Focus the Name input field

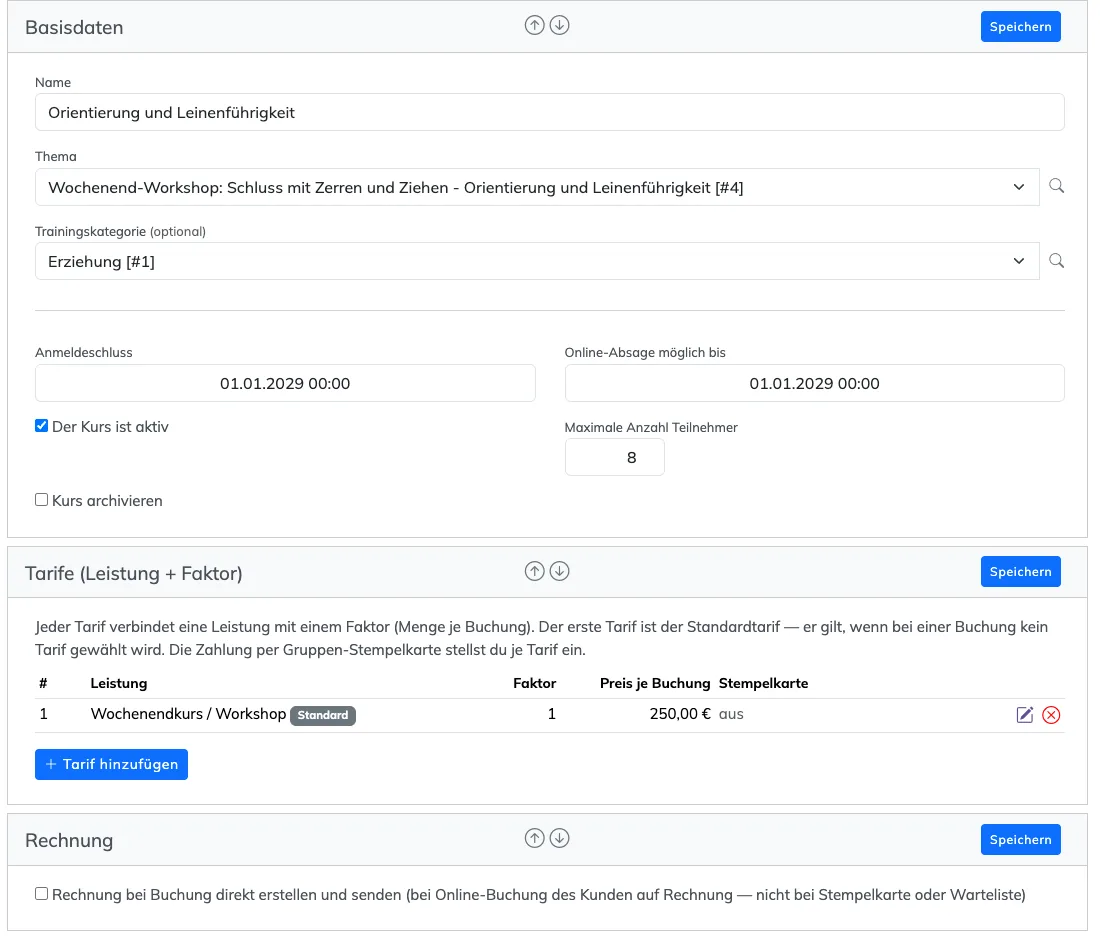click(x=550, y=112)
